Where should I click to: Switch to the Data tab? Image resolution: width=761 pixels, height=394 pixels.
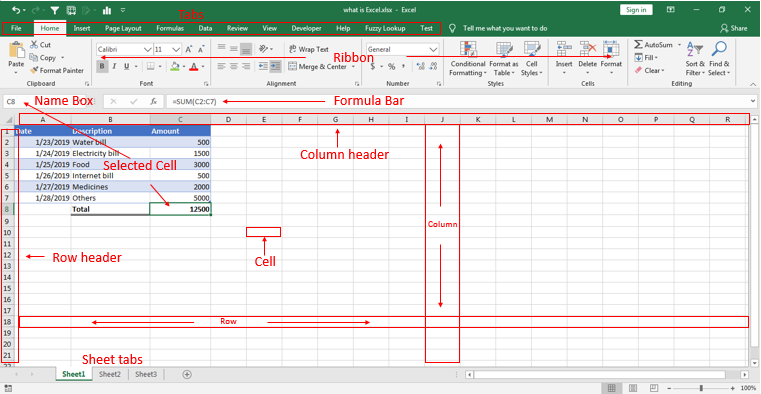(205, 28)
